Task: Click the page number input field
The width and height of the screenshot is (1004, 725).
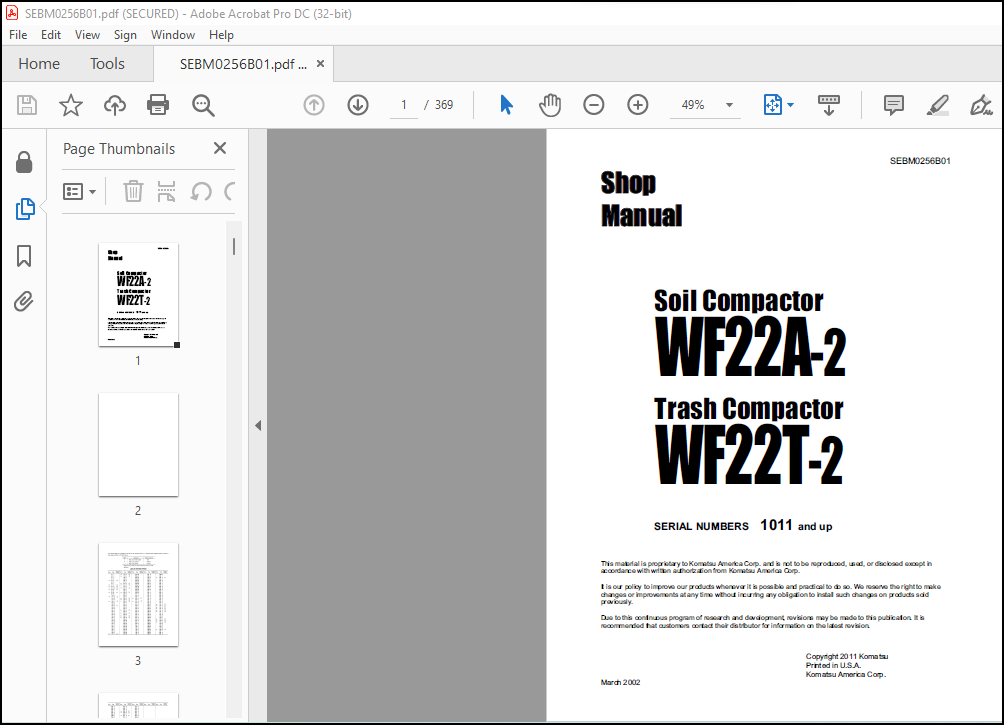Action: [x=404, y=105]
